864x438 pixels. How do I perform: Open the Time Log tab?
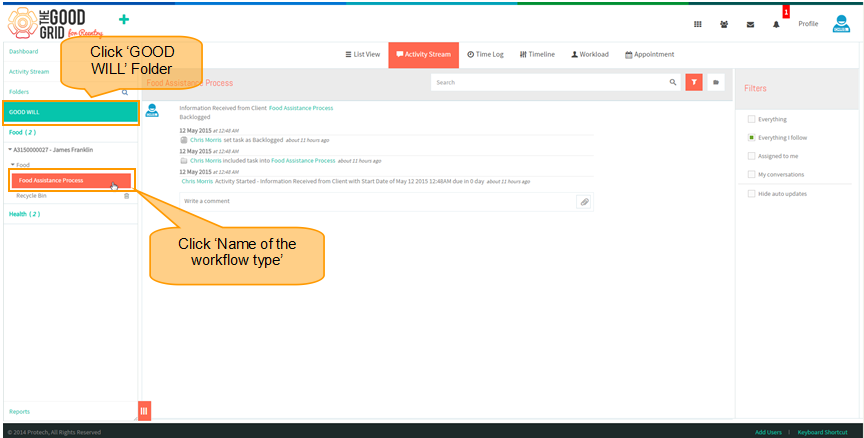click(485, 55)
